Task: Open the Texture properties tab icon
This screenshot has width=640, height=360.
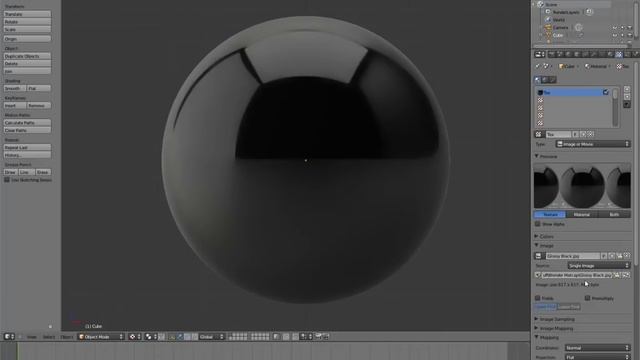Action: (x=619, y=54)
